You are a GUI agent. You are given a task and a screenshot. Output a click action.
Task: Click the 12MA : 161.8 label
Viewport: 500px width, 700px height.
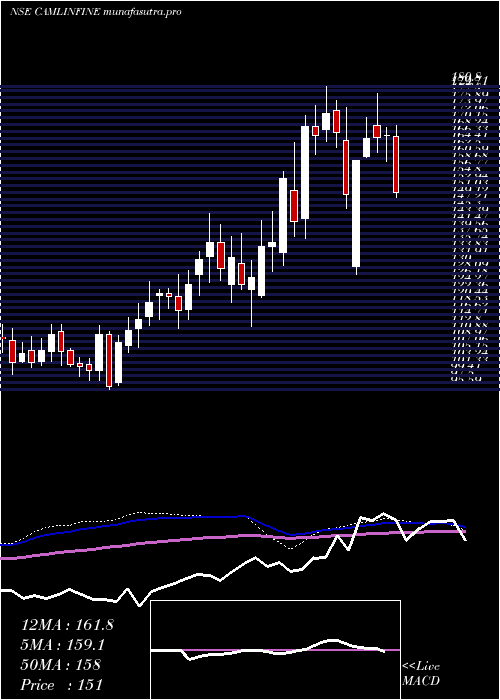67,625
